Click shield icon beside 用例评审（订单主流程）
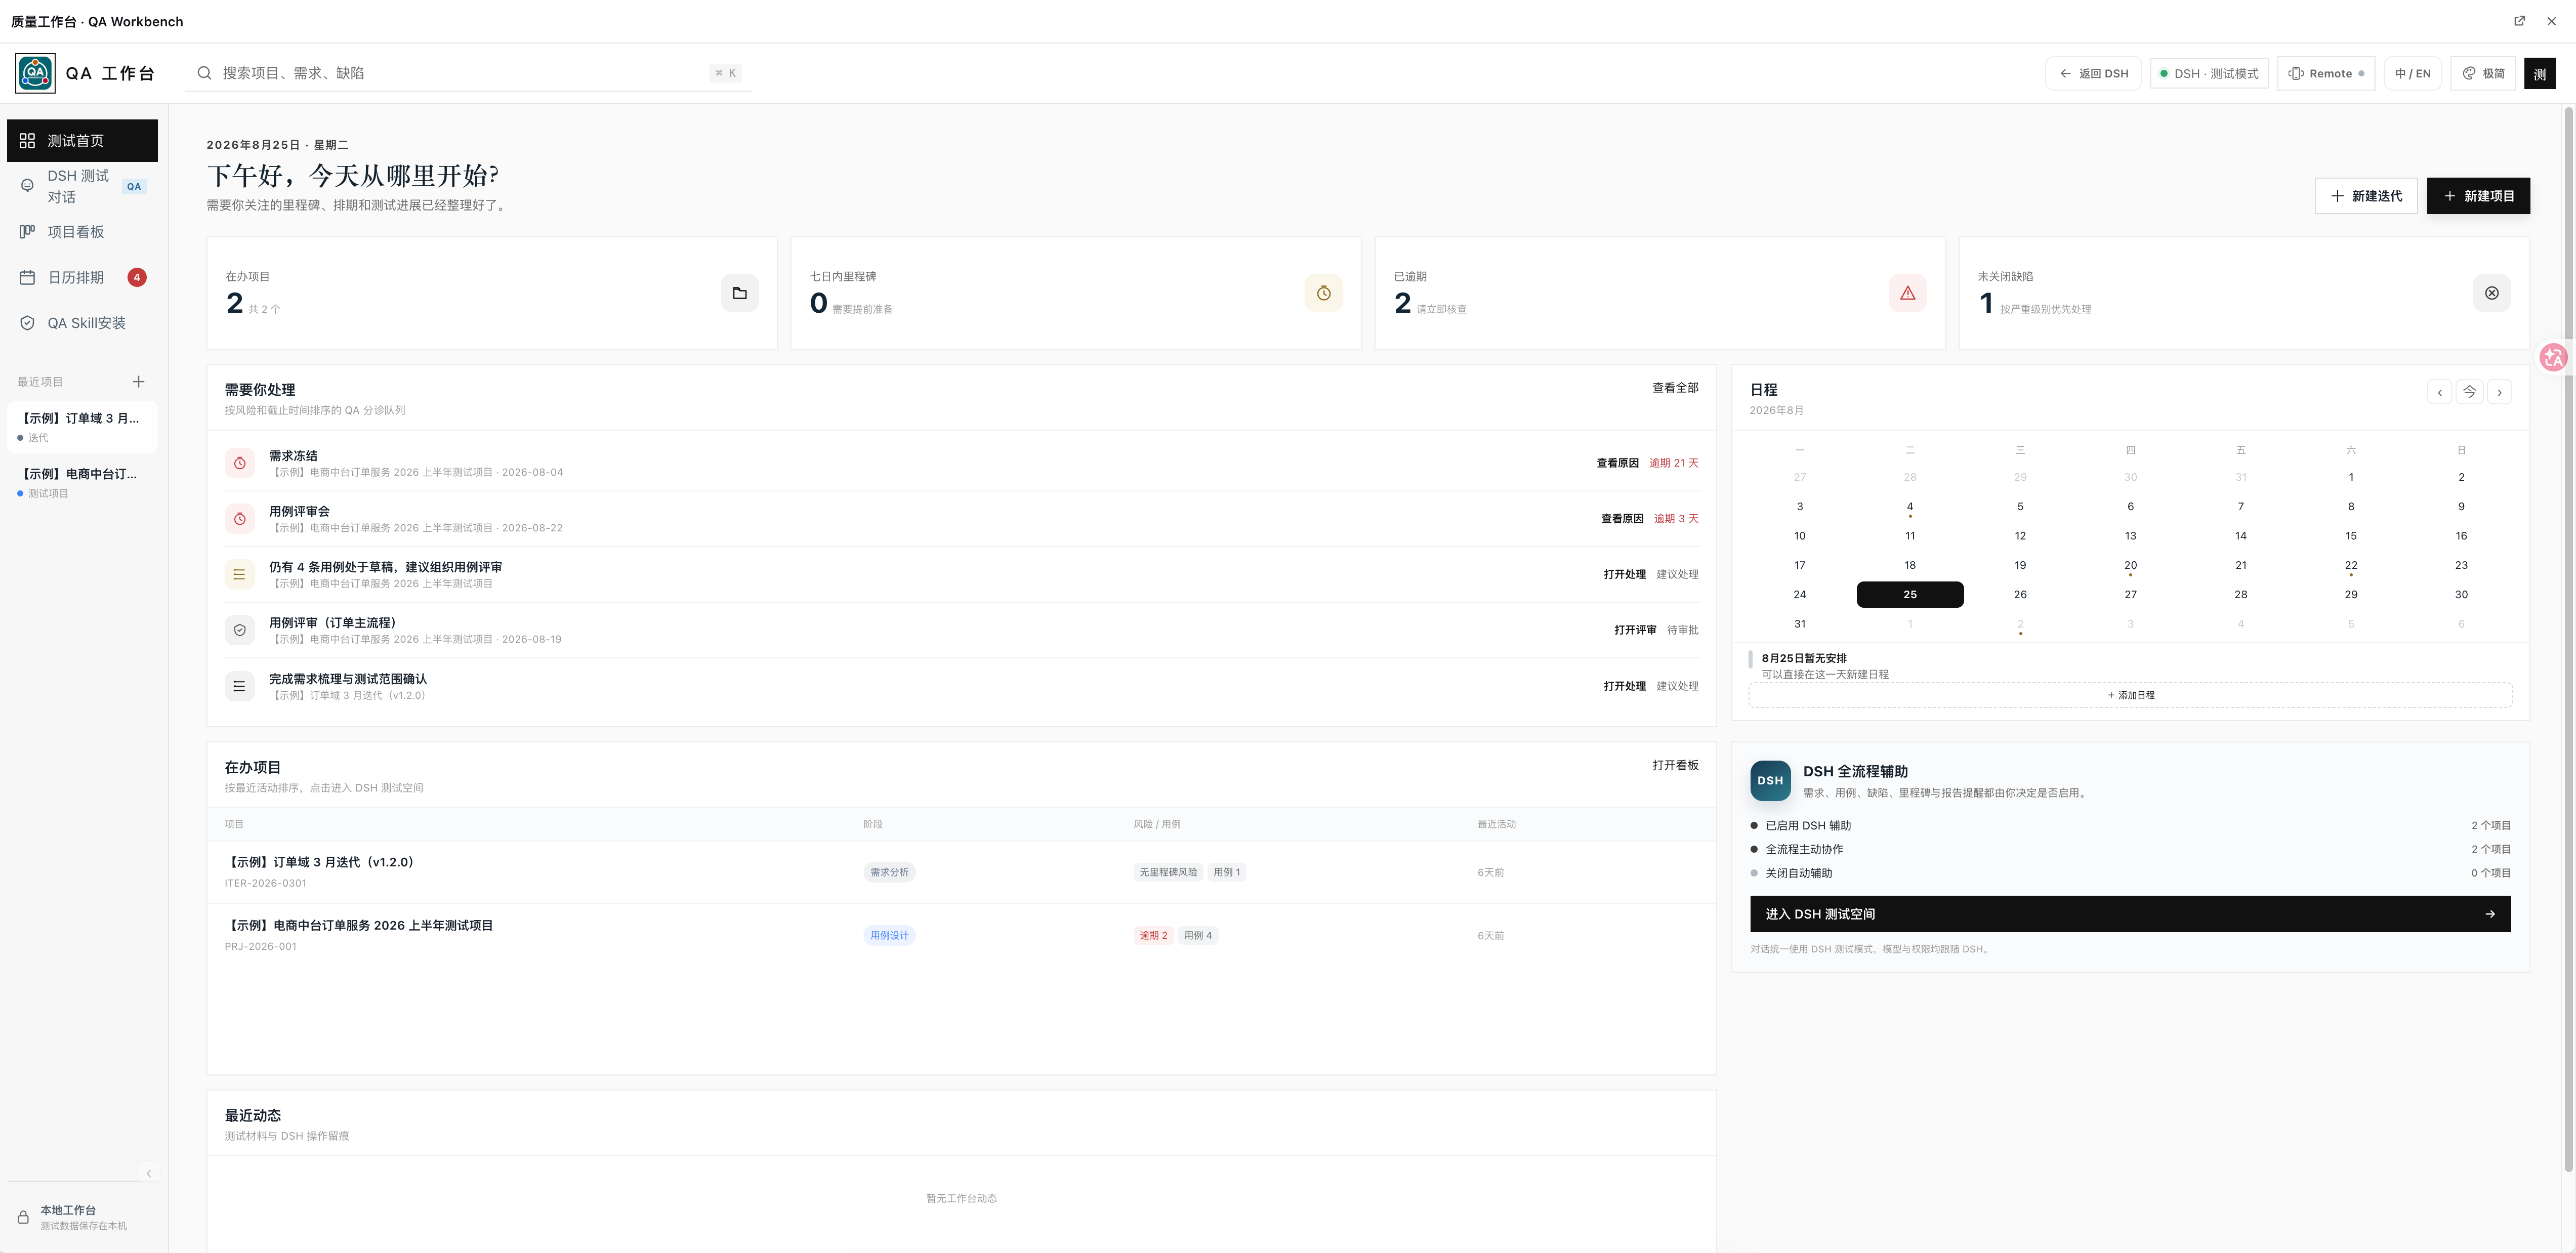This screenshot has height=1253, width=2576. click(x=240, y=630)
